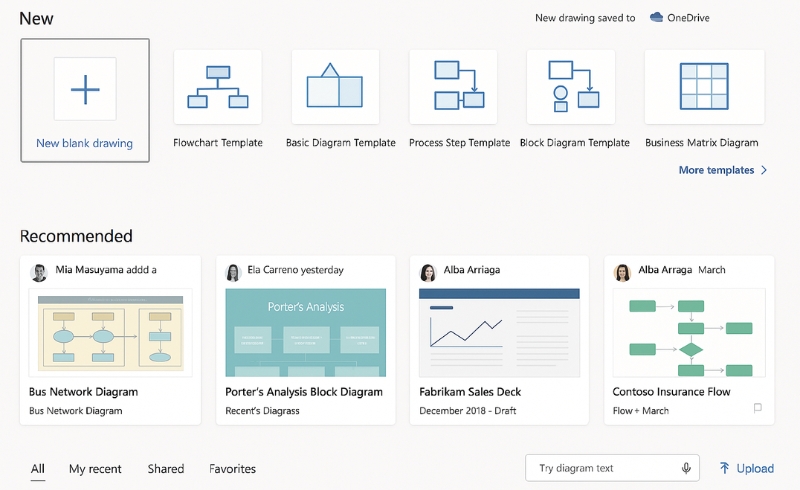
Task: Click New drawing saved to text
Action: pyautogui.click(x=585, y=18)
